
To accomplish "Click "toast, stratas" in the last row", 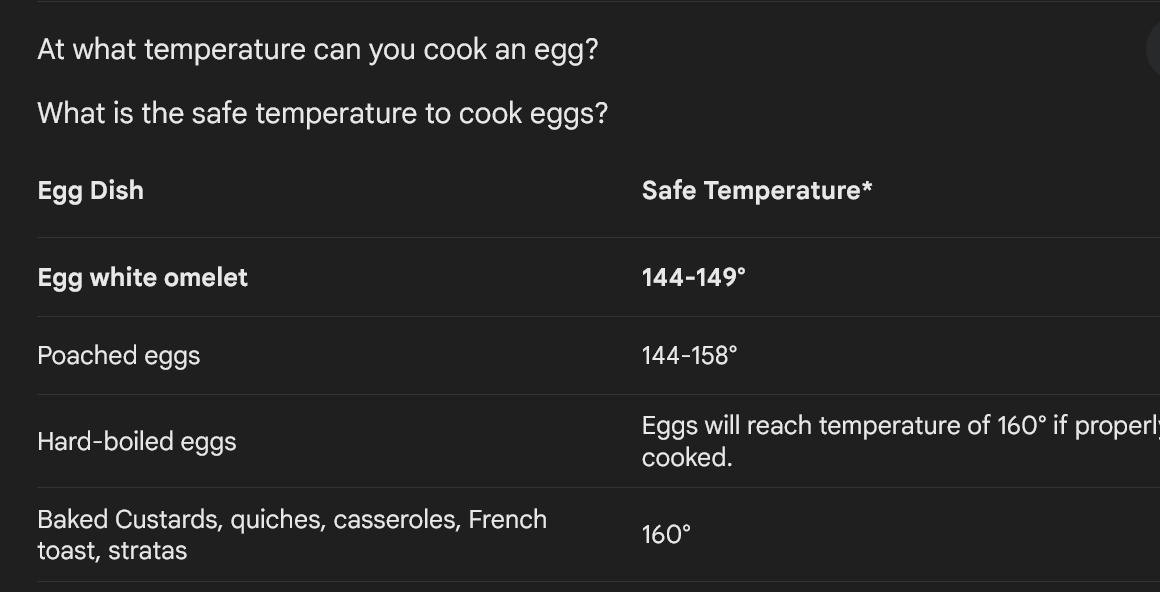I will click(x=112, y=551).
